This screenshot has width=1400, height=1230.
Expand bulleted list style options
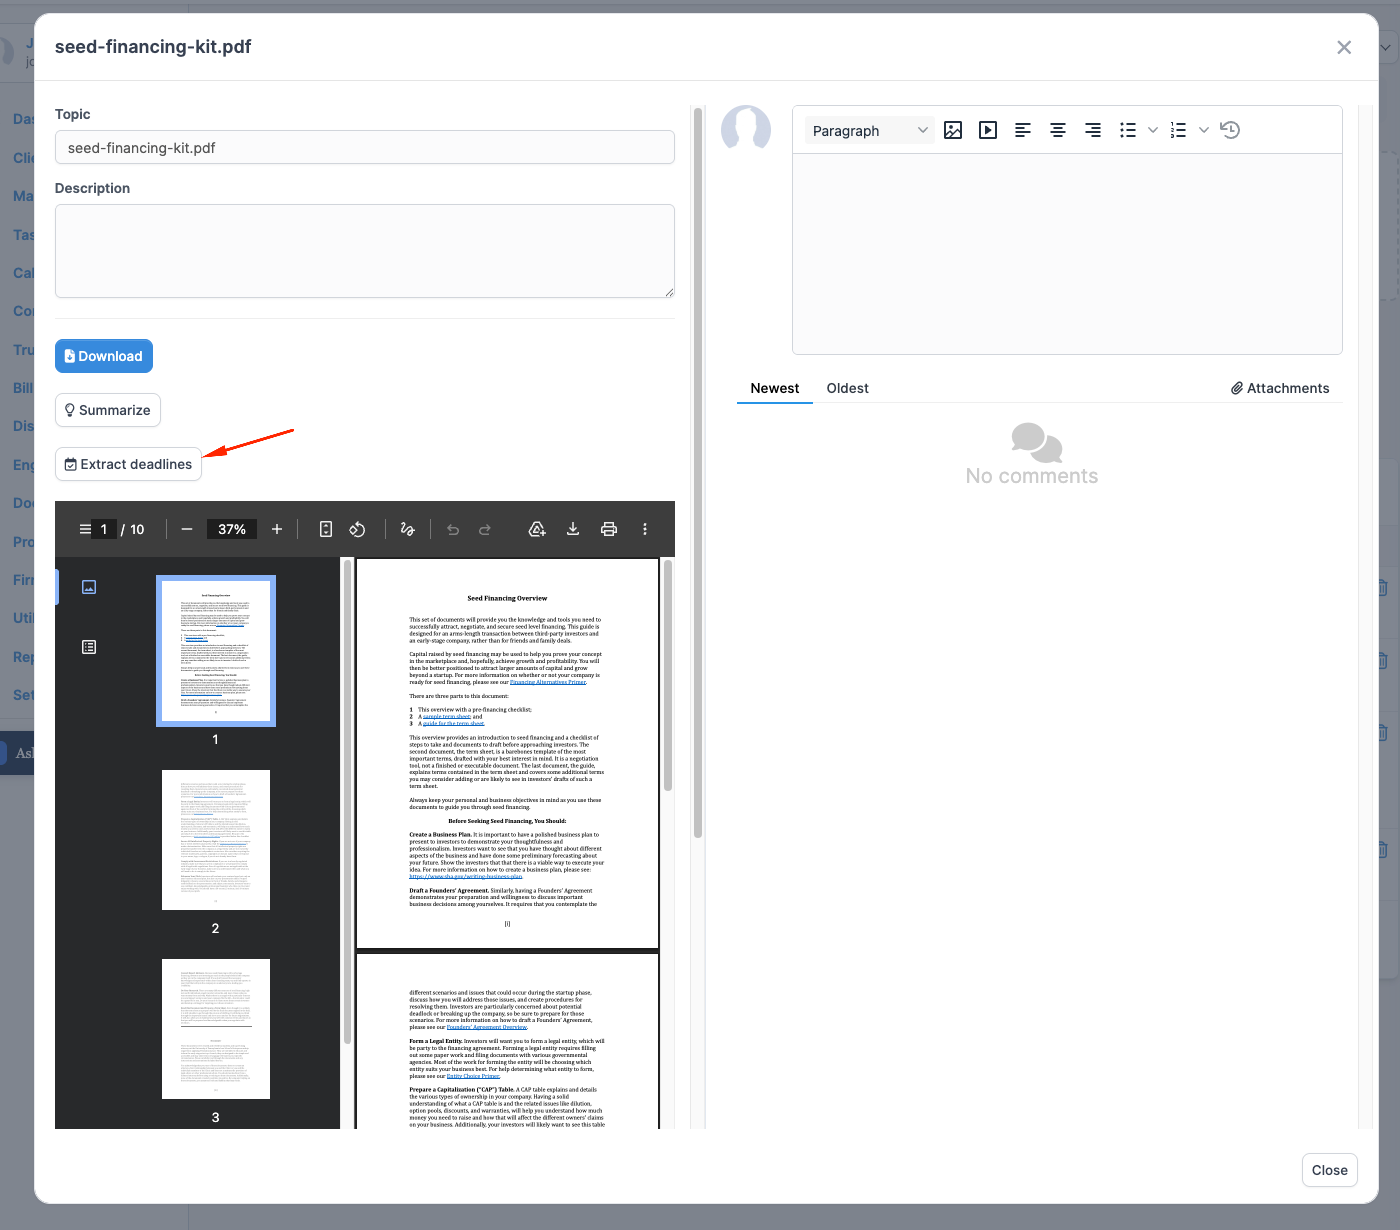point(1153,130)
